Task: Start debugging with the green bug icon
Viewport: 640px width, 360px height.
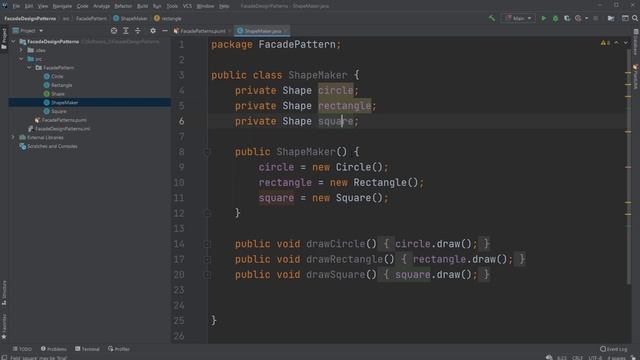Action: (x=555, y=18)
